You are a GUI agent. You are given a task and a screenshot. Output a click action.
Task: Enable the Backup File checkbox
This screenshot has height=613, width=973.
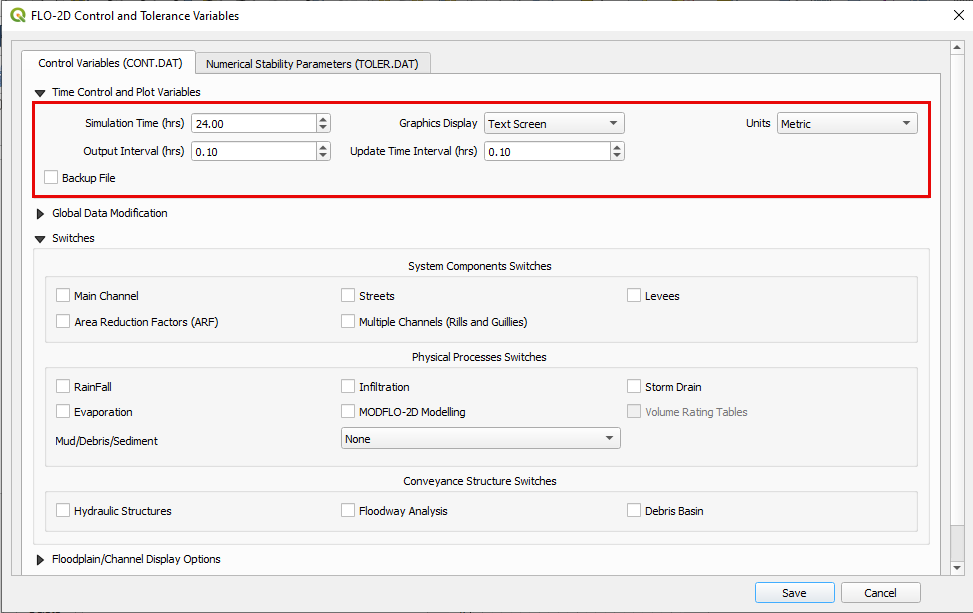click(x=51, y=178)
